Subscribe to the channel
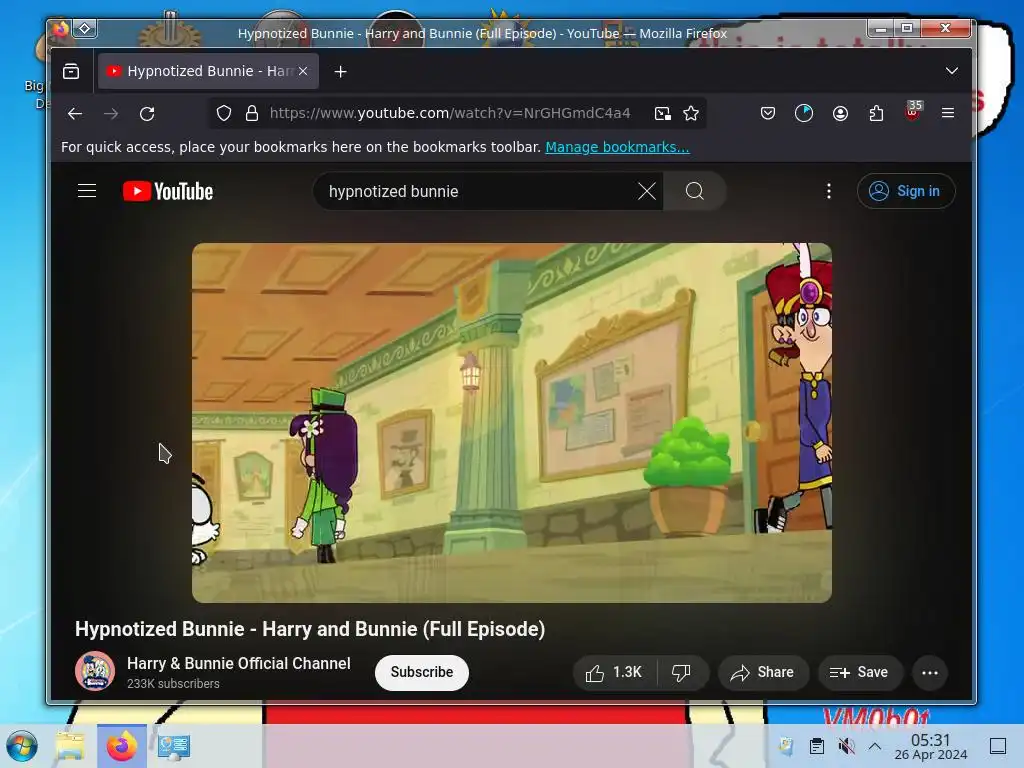1024x768 pixels. tap(421, 672)
